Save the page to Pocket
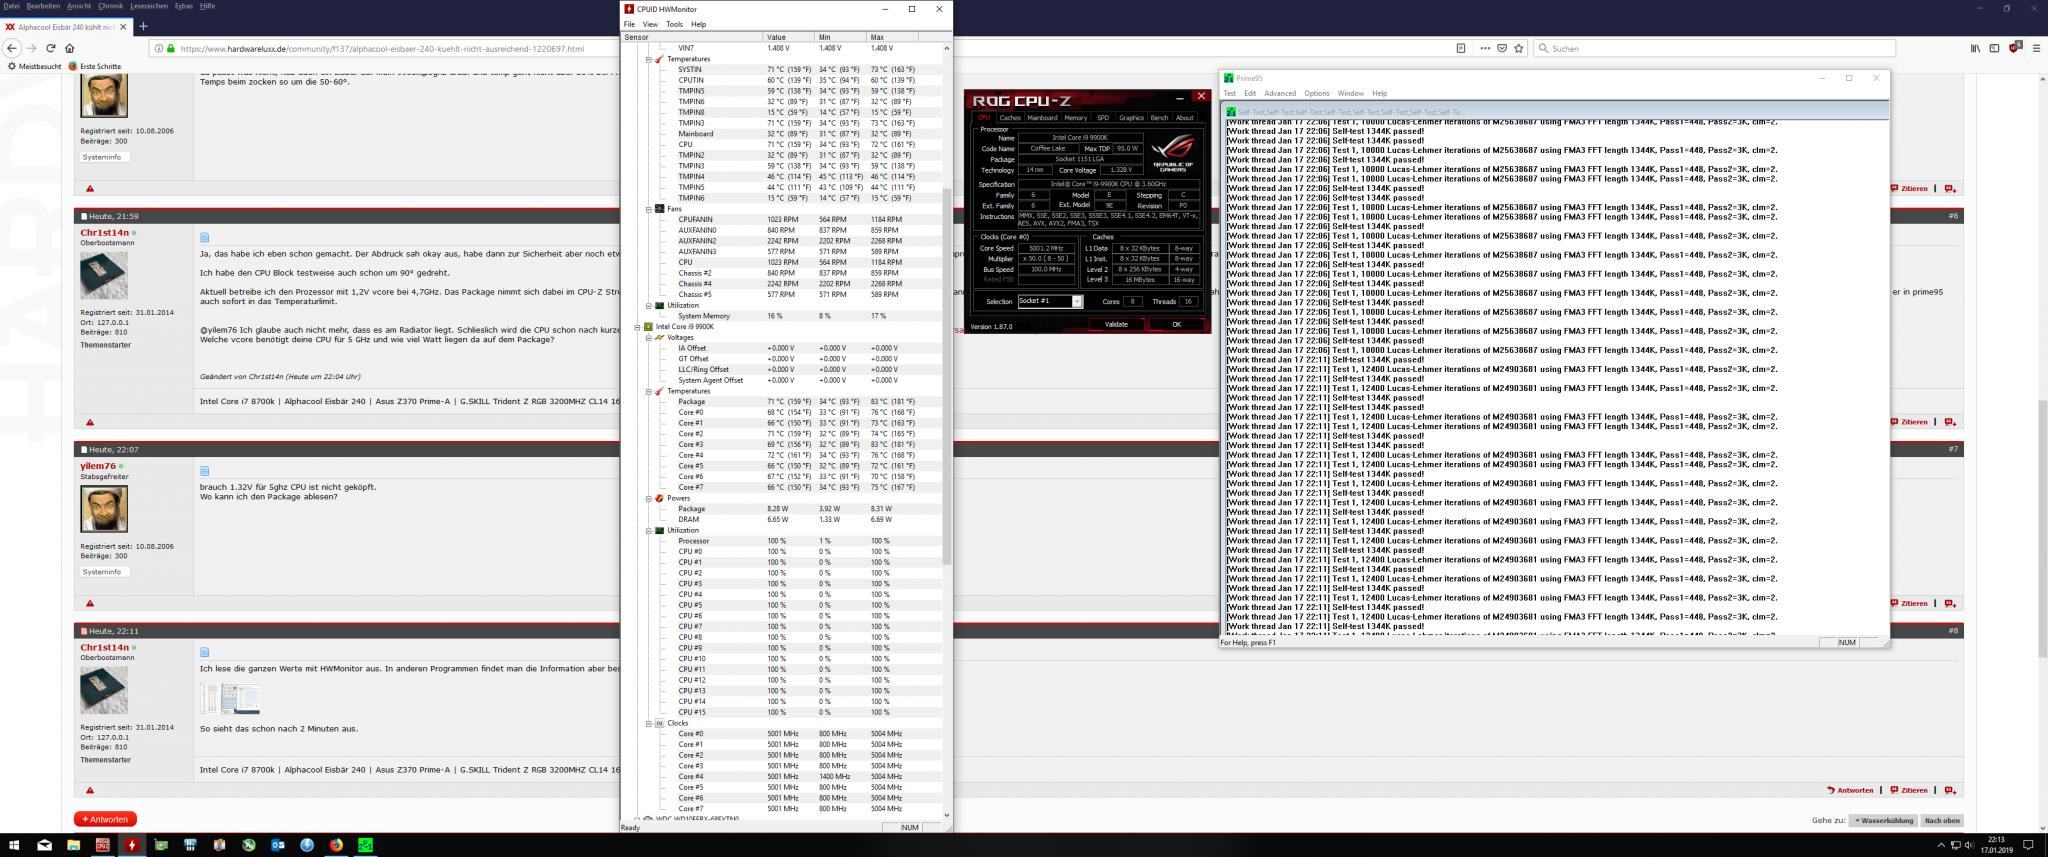Viewport: 2048px width, 857px height. point(1502,48)
